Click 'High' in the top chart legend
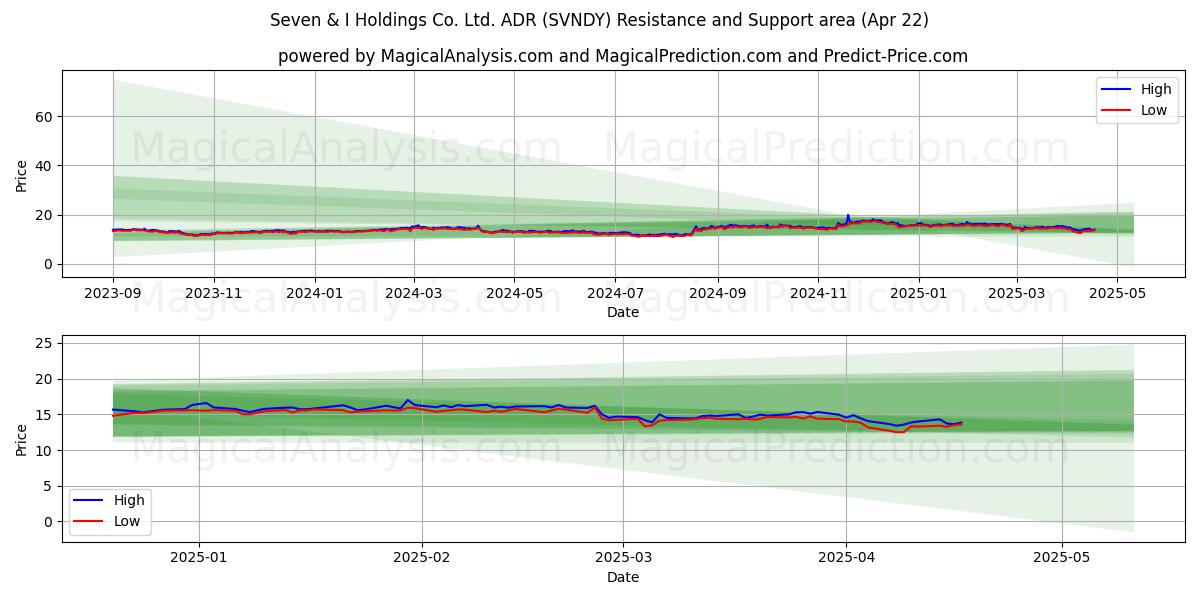1200x600 pixels. click(x=1155, y=89)
